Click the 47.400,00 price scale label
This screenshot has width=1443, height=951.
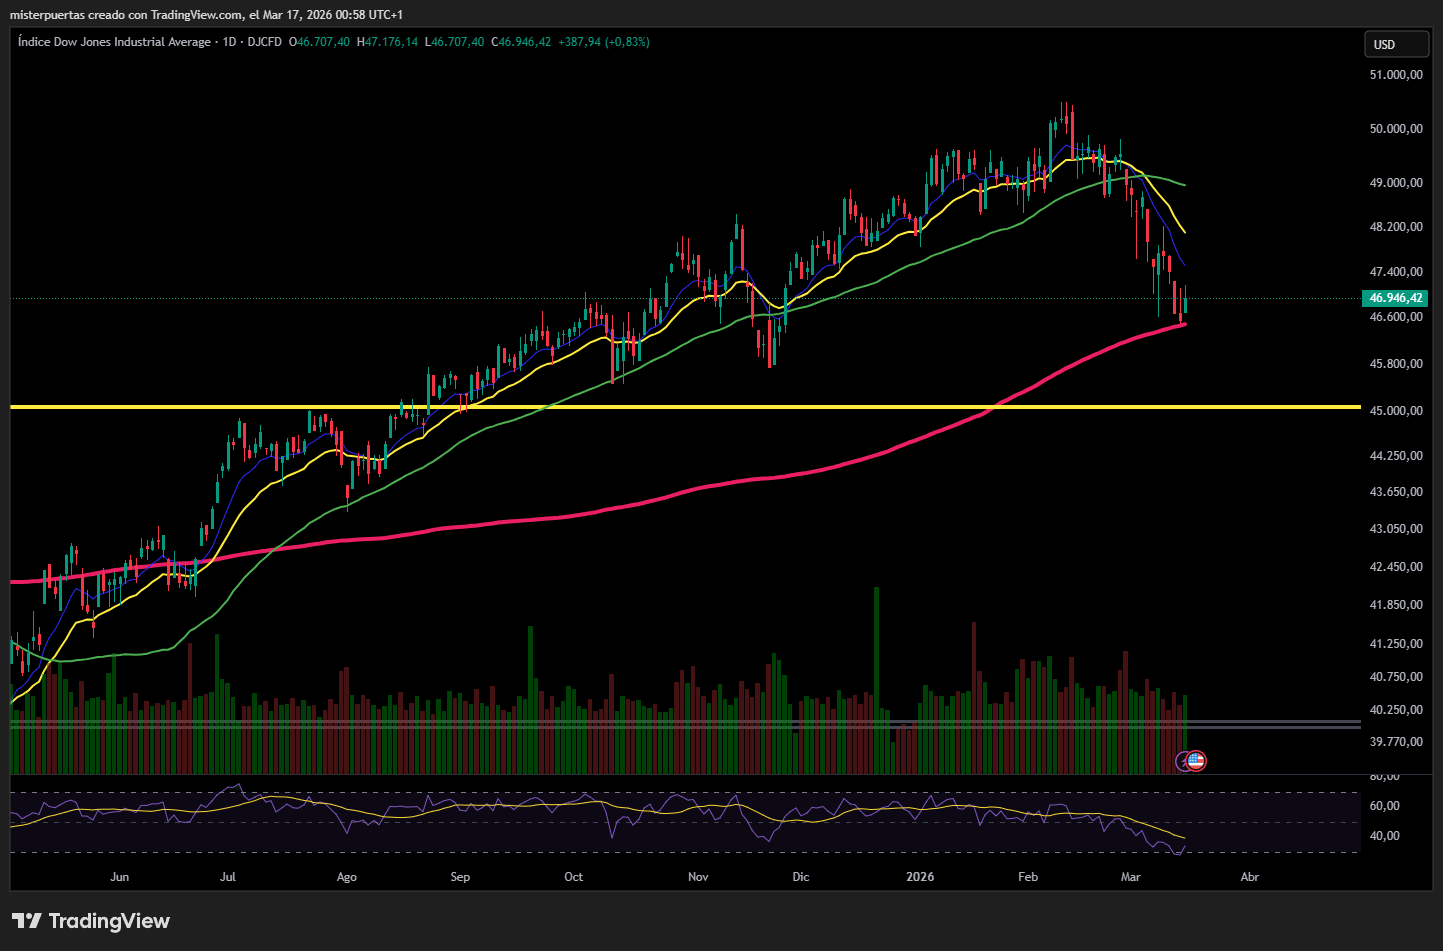[1396, 272]
